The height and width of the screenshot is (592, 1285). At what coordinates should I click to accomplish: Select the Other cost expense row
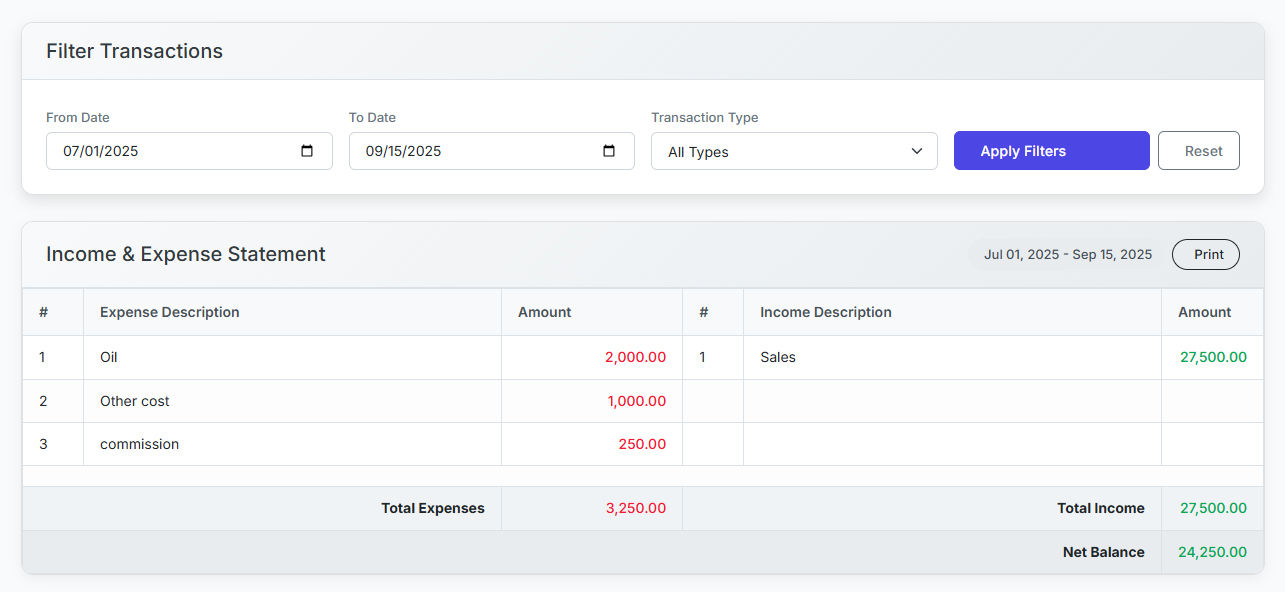[135, 401]
